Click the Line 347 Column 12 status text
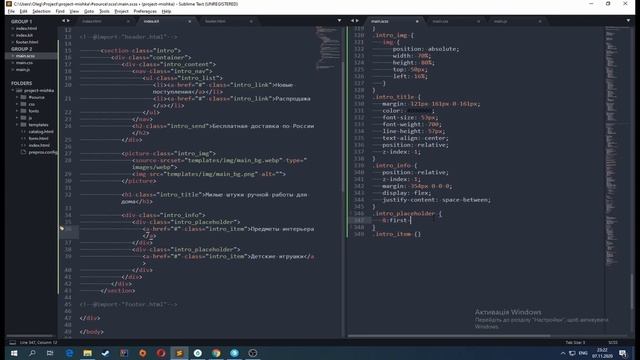Image resolution: width=640 pixels, height=360 pixels. coord(39,342)
